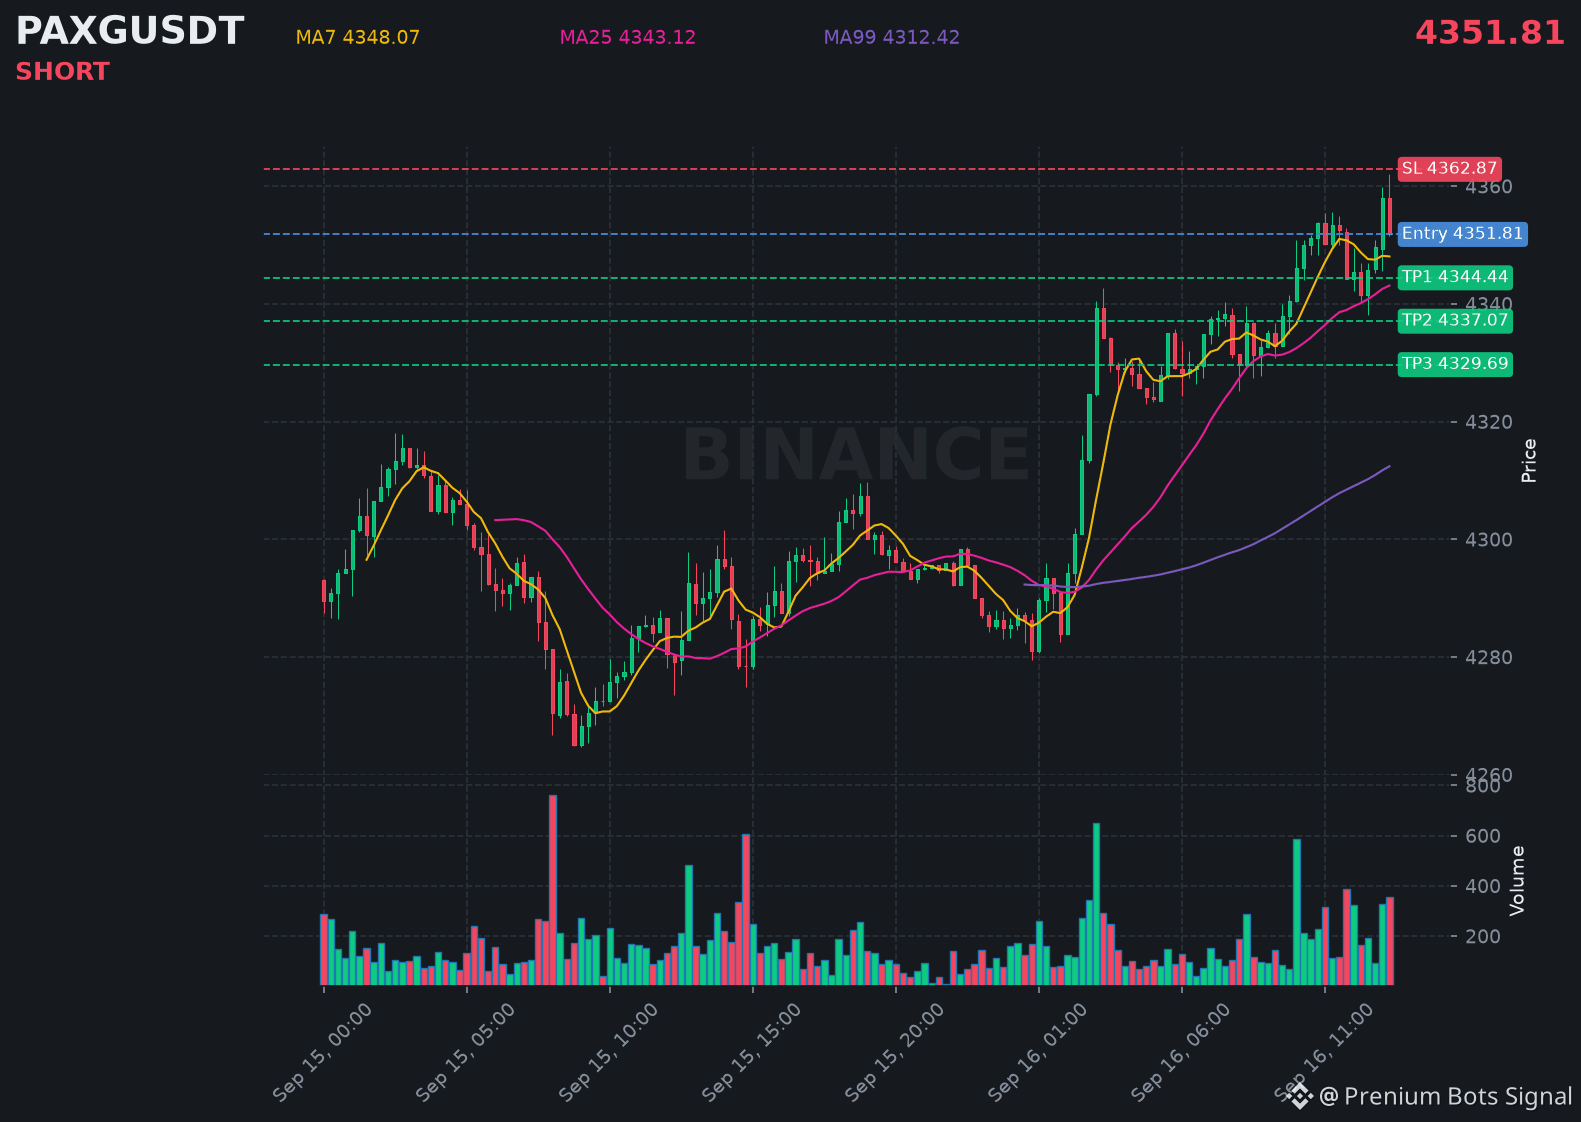
Task: Select the TP1 4344.44 target label
Action: coord(1454,277)
